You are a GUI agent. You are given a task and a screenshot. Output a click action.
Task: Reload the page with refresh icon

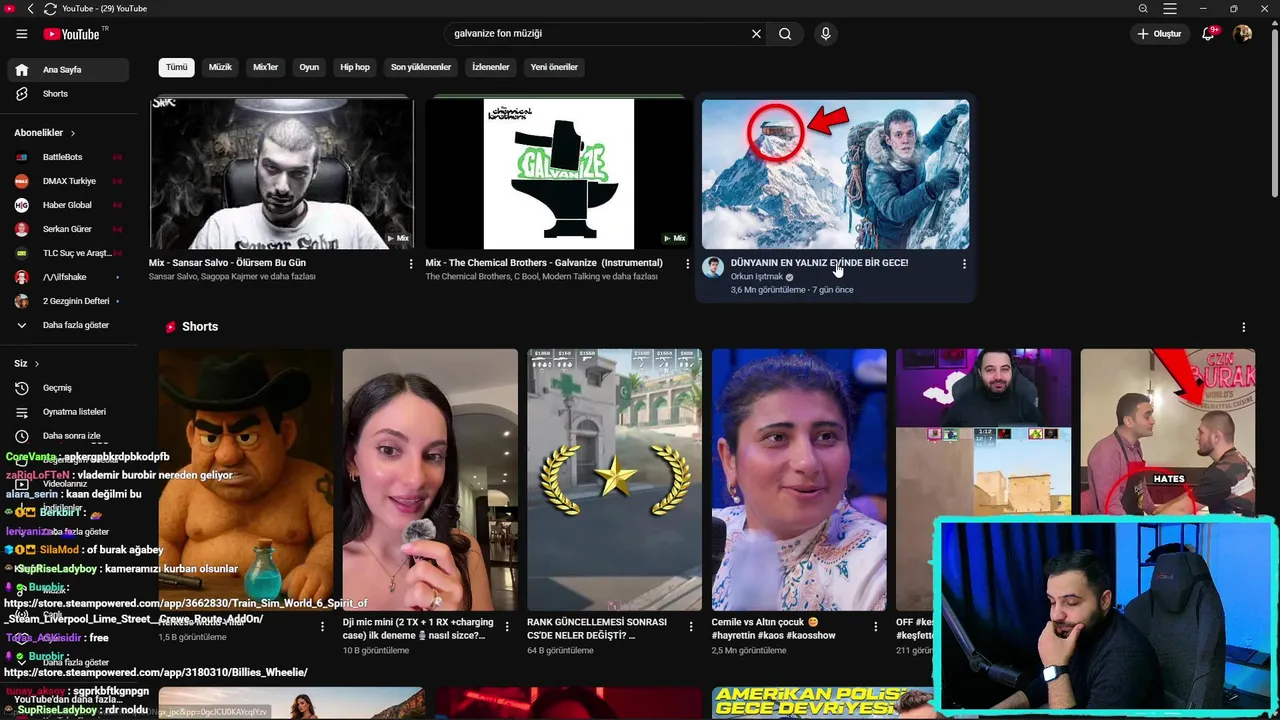(50, 8)
